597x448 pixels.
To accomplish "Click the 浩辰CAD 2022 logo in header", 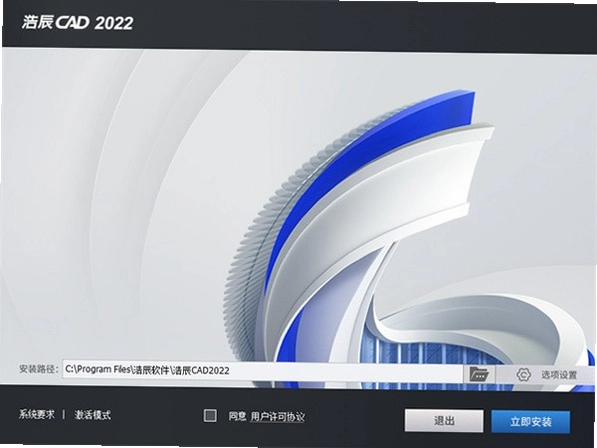I will tap(77, 22).
